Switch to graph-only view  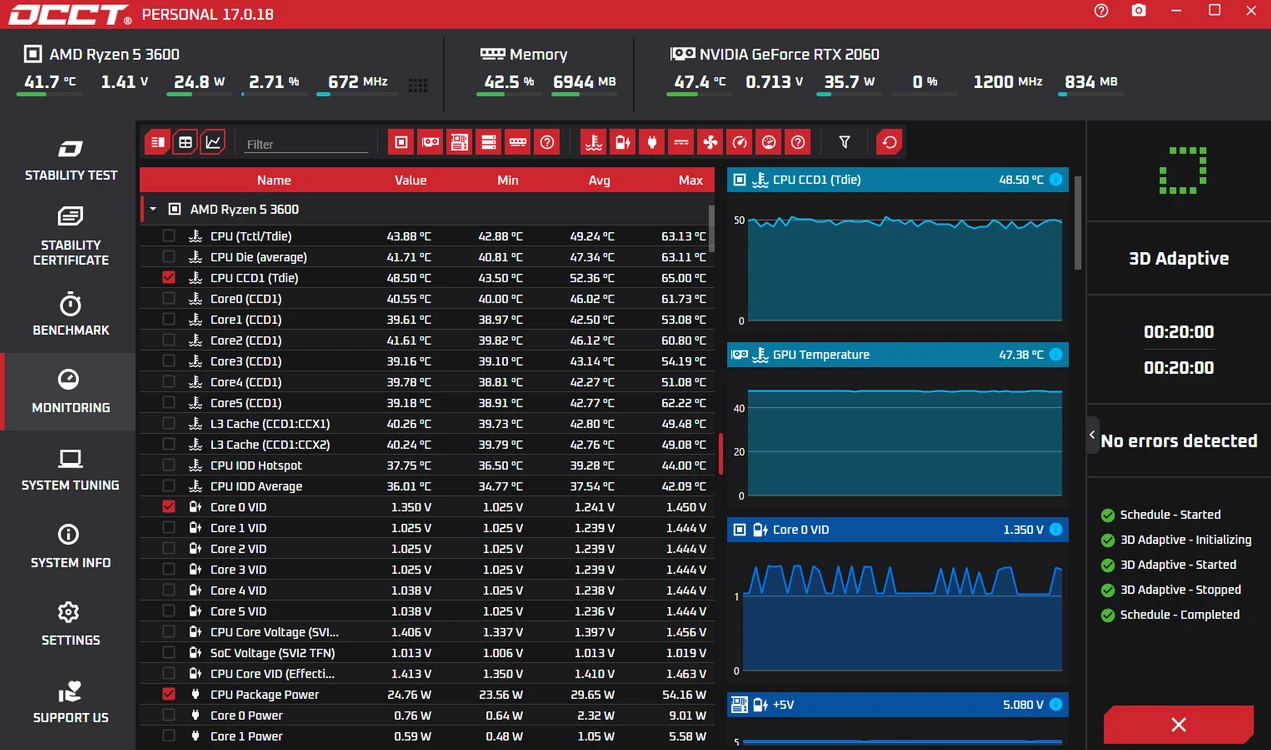coord(213,142)
